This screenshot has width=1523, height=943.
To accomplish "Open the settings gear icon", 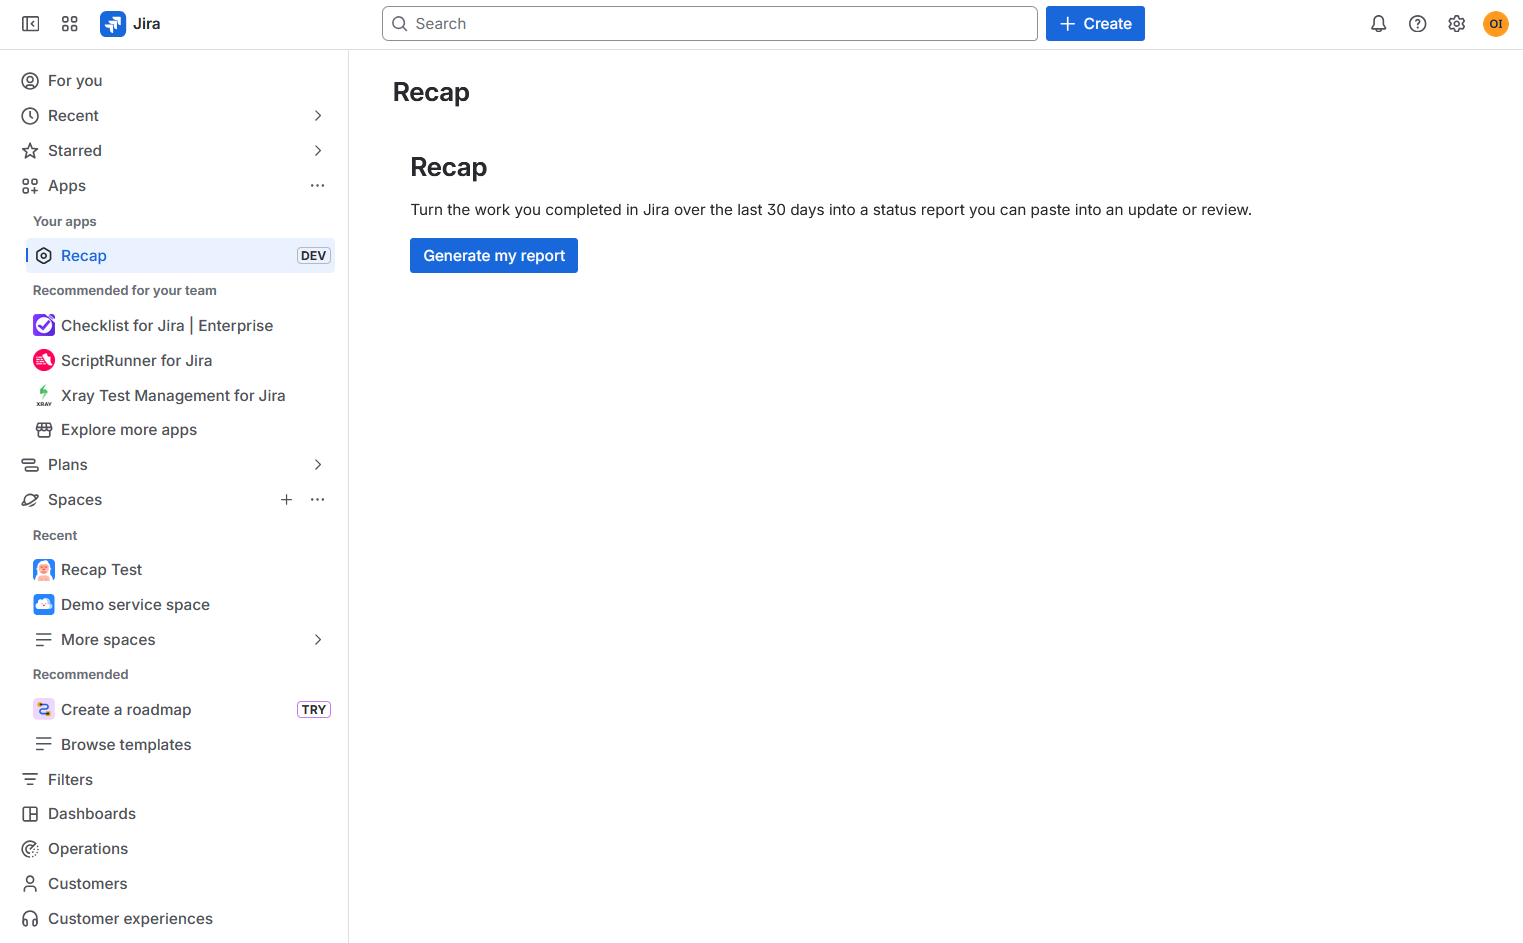I will [x=1457, y=24].
